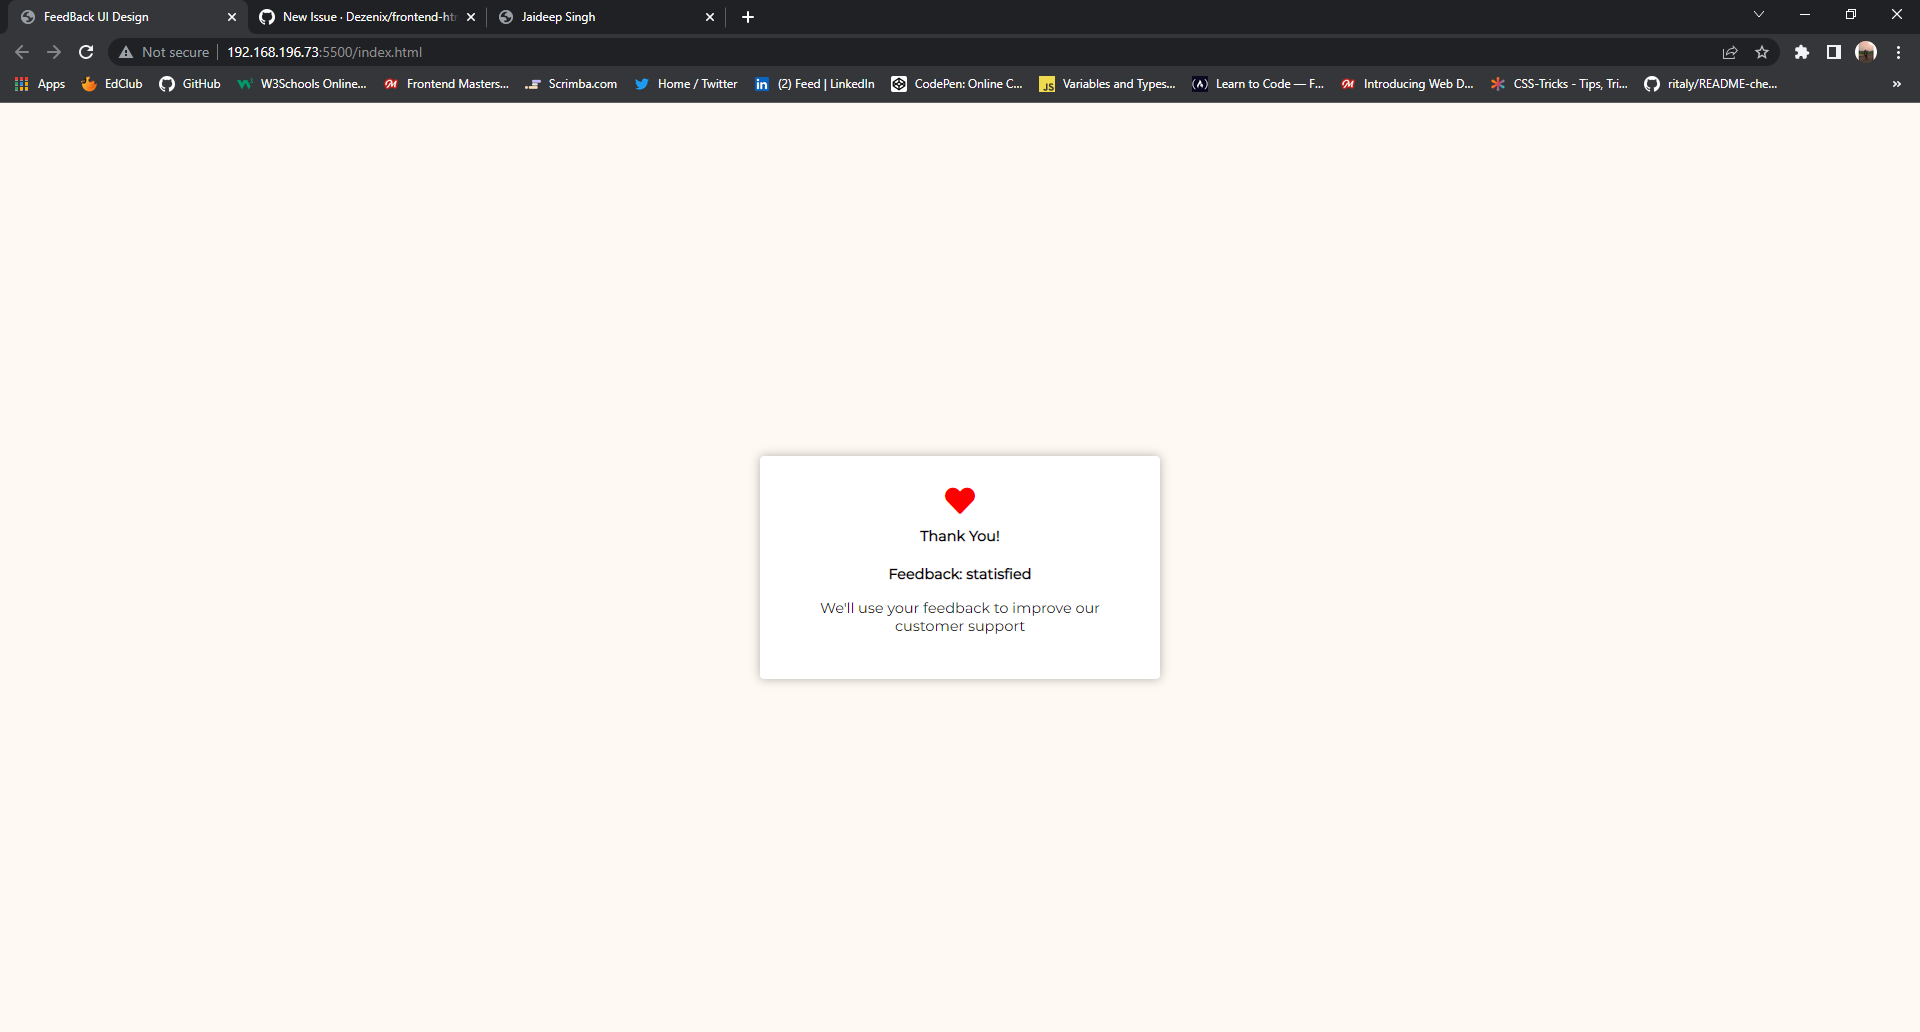Open Chrome's side panel icon

point(1835,52)
